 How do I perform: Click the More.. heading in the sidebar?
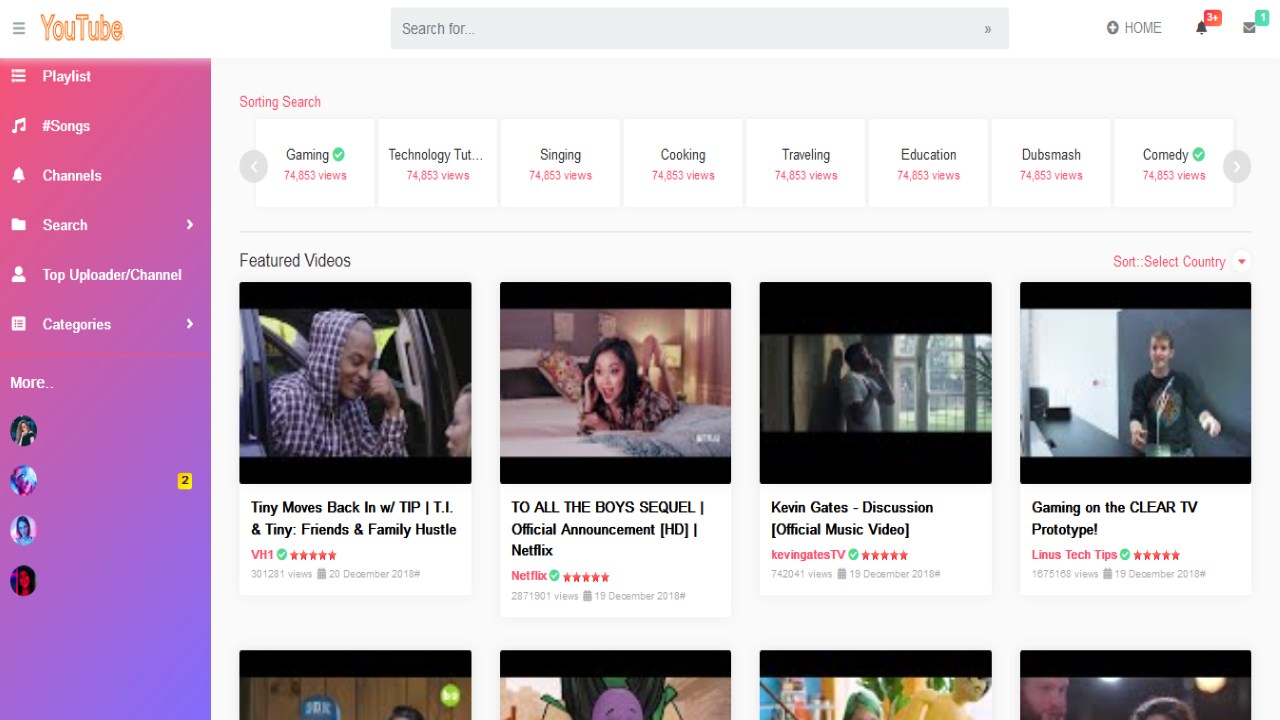tap(32, 383)
